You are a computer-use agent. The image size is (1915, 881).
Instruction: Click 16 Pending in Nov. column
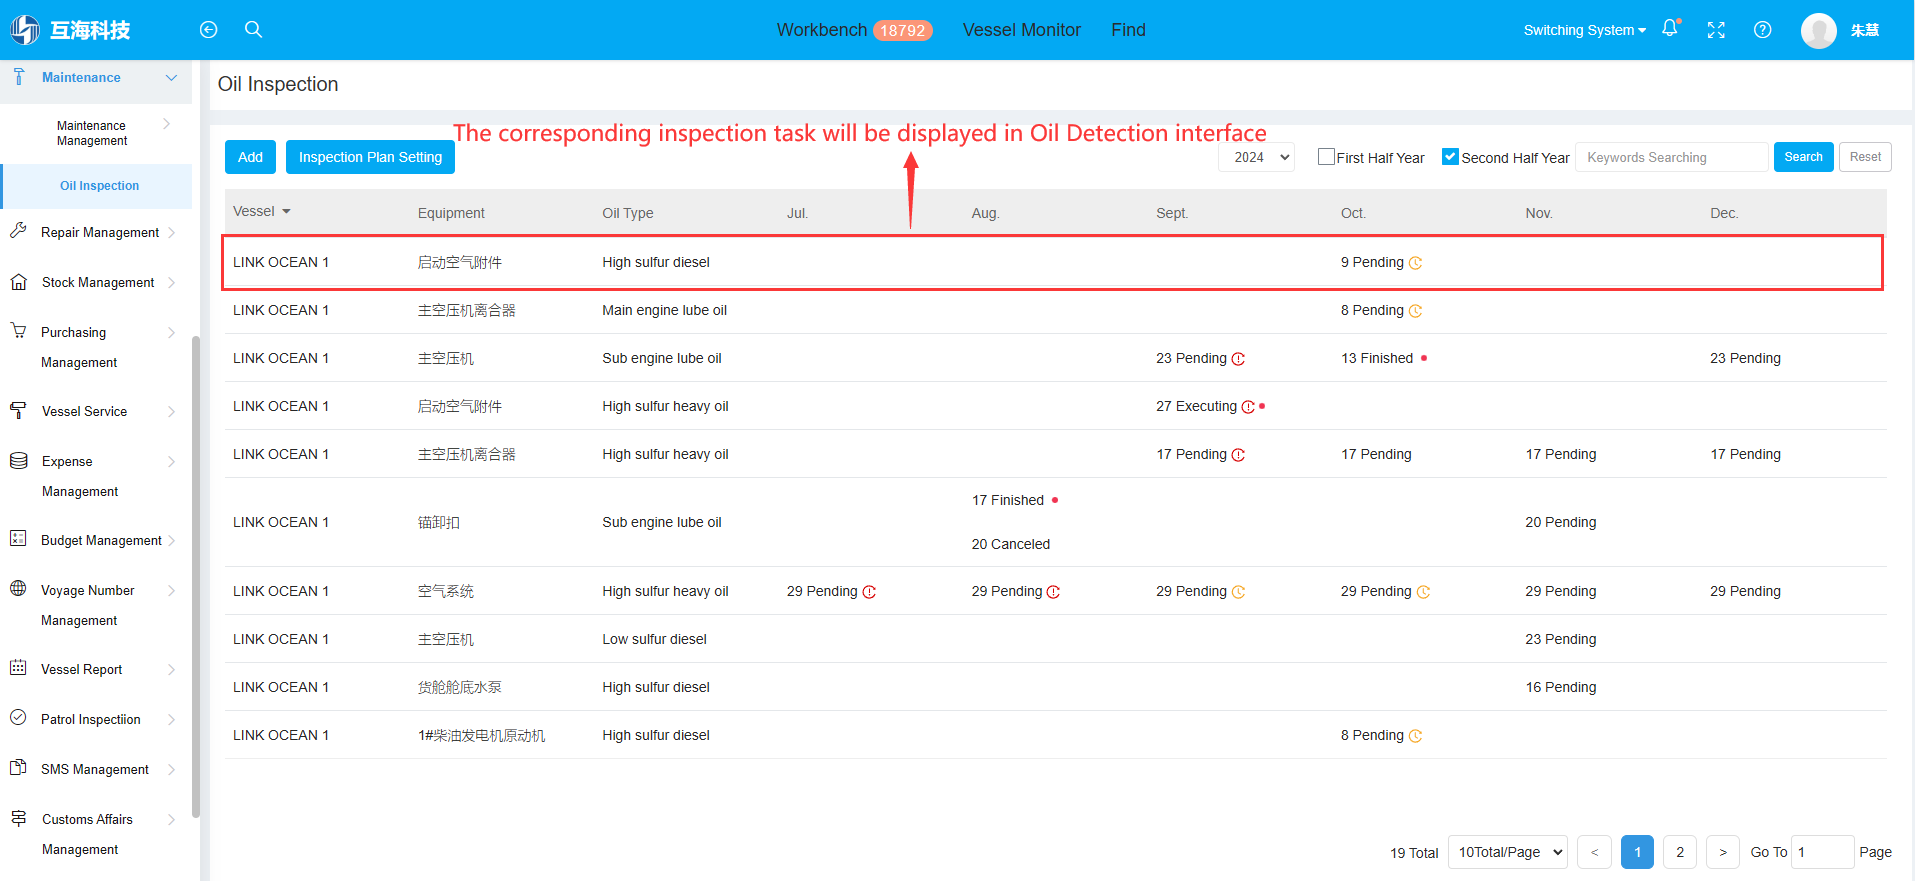[x=1560, y=687]
